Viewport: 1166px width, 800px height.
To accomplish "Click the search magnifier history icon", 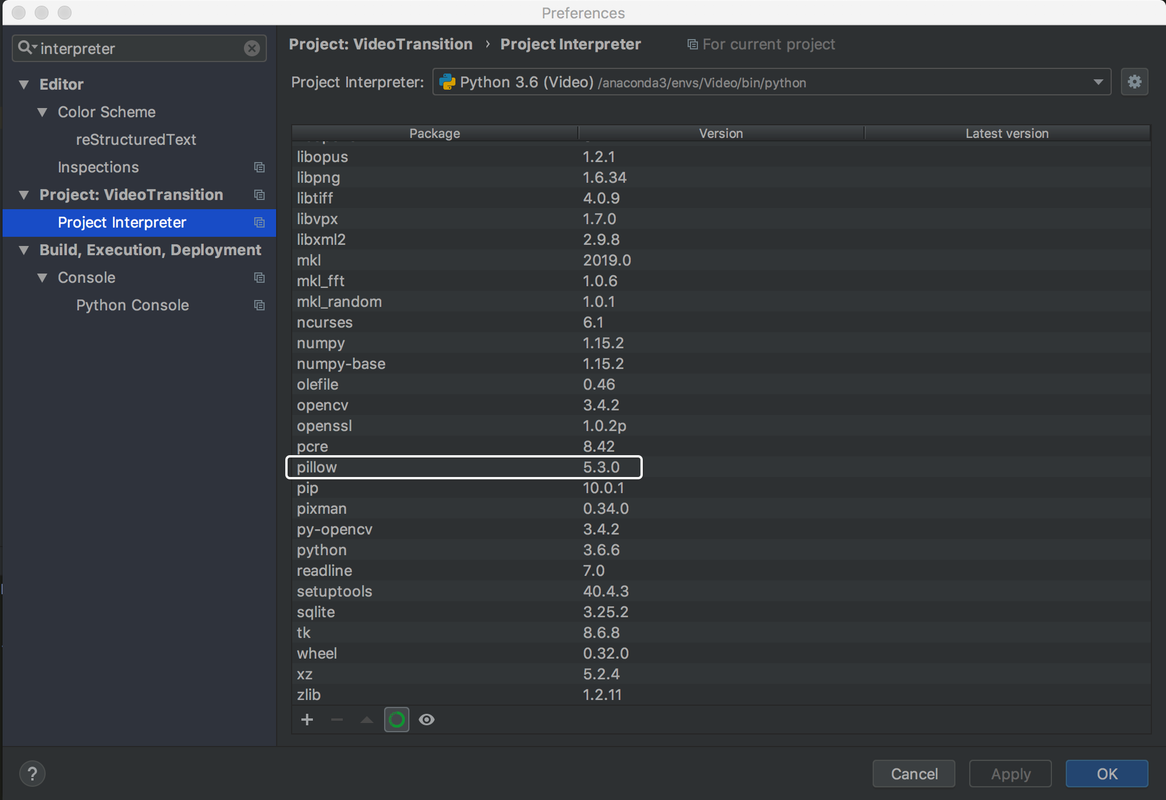I will (x=28, y=48).
